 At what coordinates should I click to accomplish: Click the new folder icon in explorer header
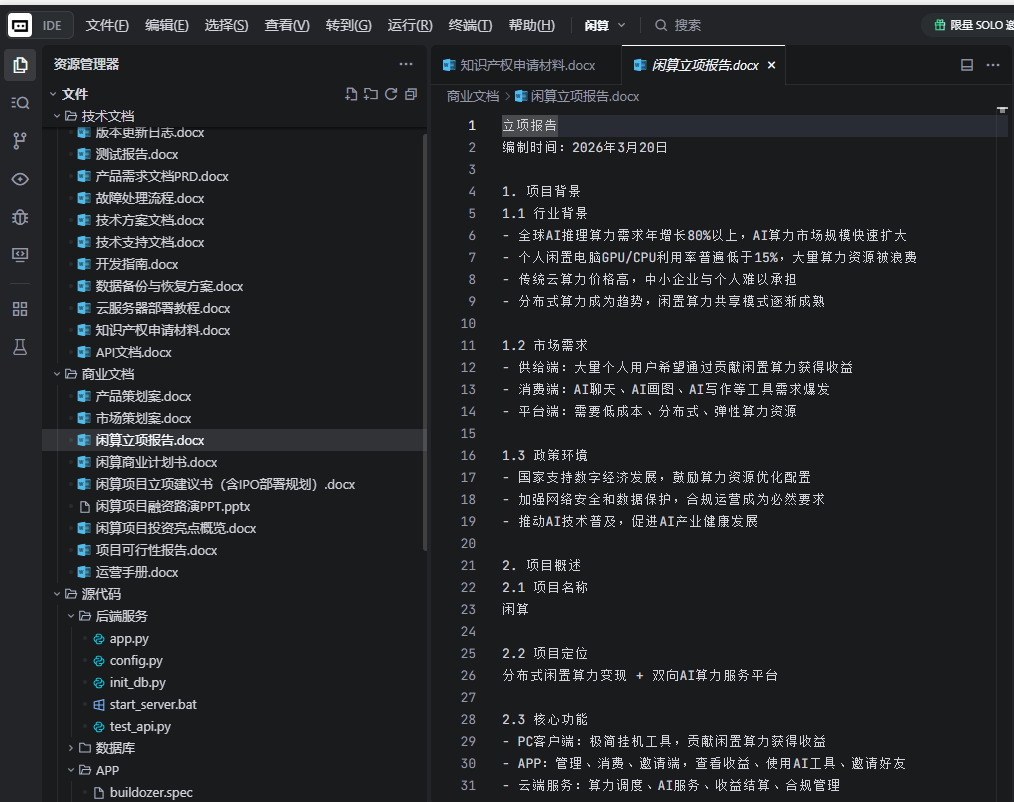[x=371, y=94]
